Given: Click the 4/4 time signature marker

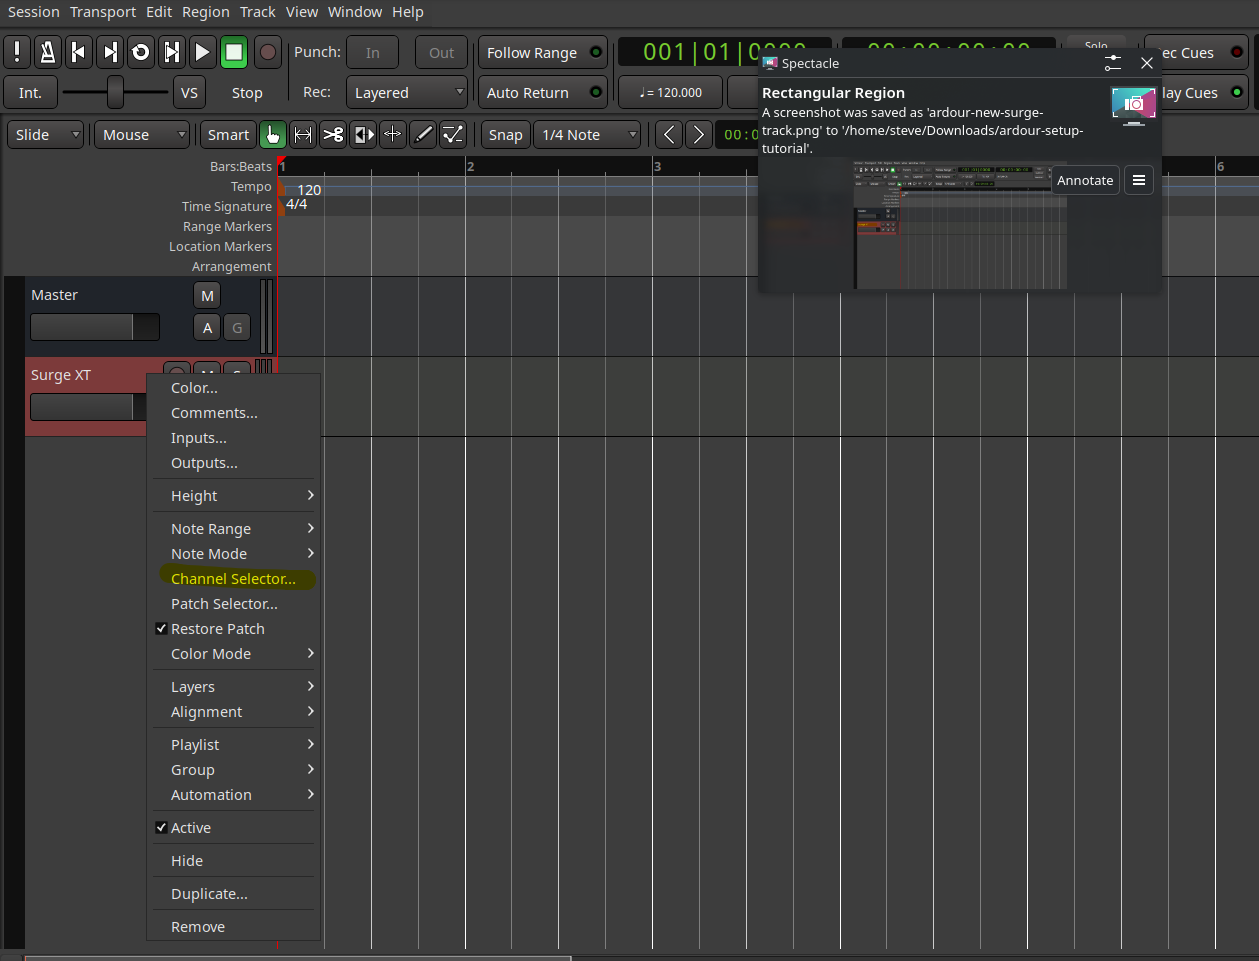Looking at the screenshot, I should click(296, 204).
